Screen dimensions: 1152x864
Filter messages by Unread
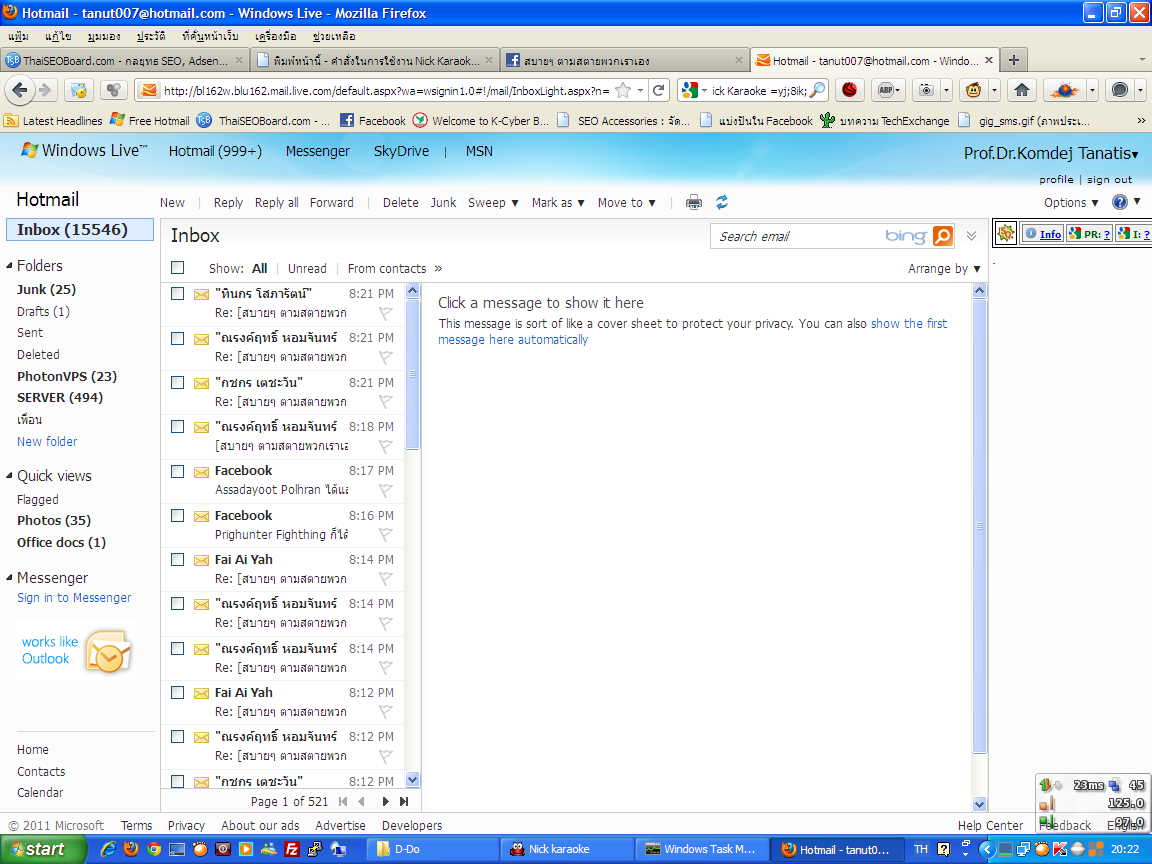(307, 269)
